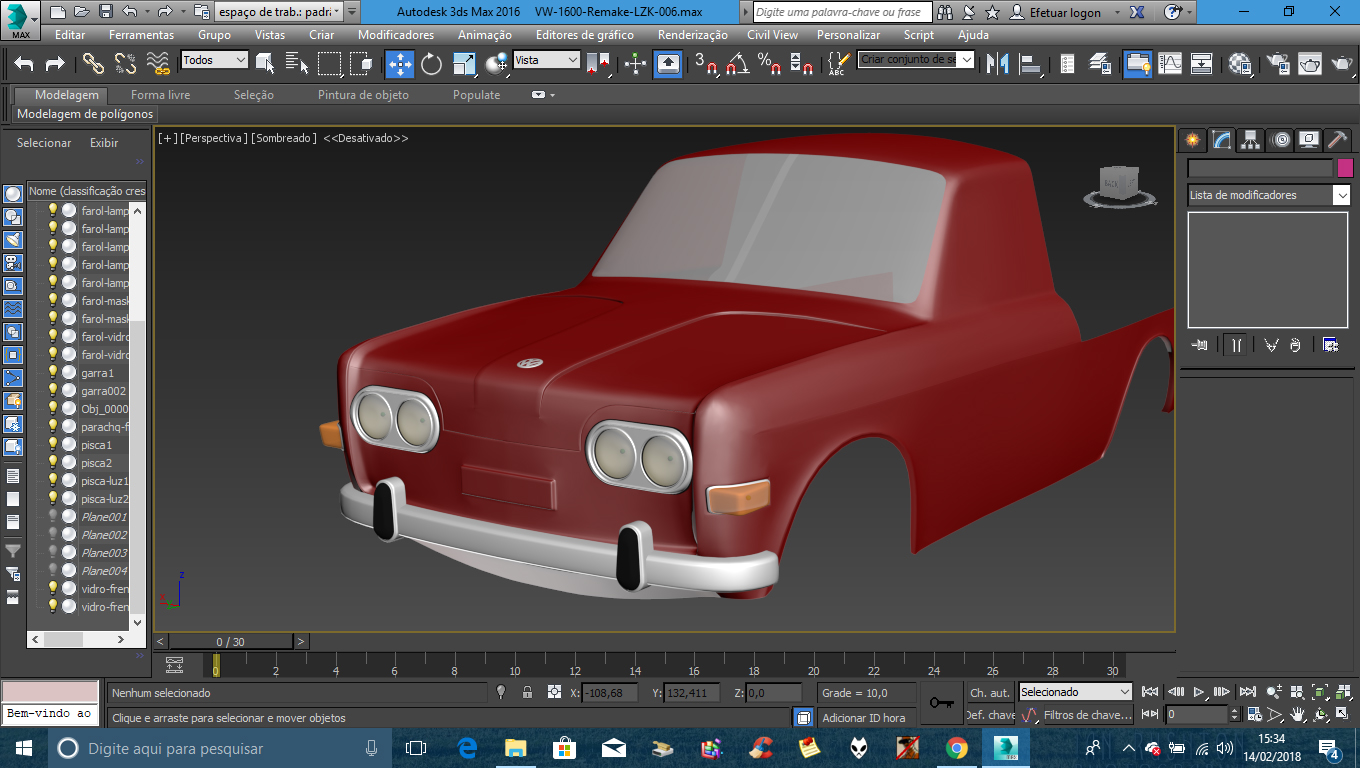This screenshot has height=768, width=1360.
Task: Open the Vista reference coordinate dropdown
Action: point(546,60)
